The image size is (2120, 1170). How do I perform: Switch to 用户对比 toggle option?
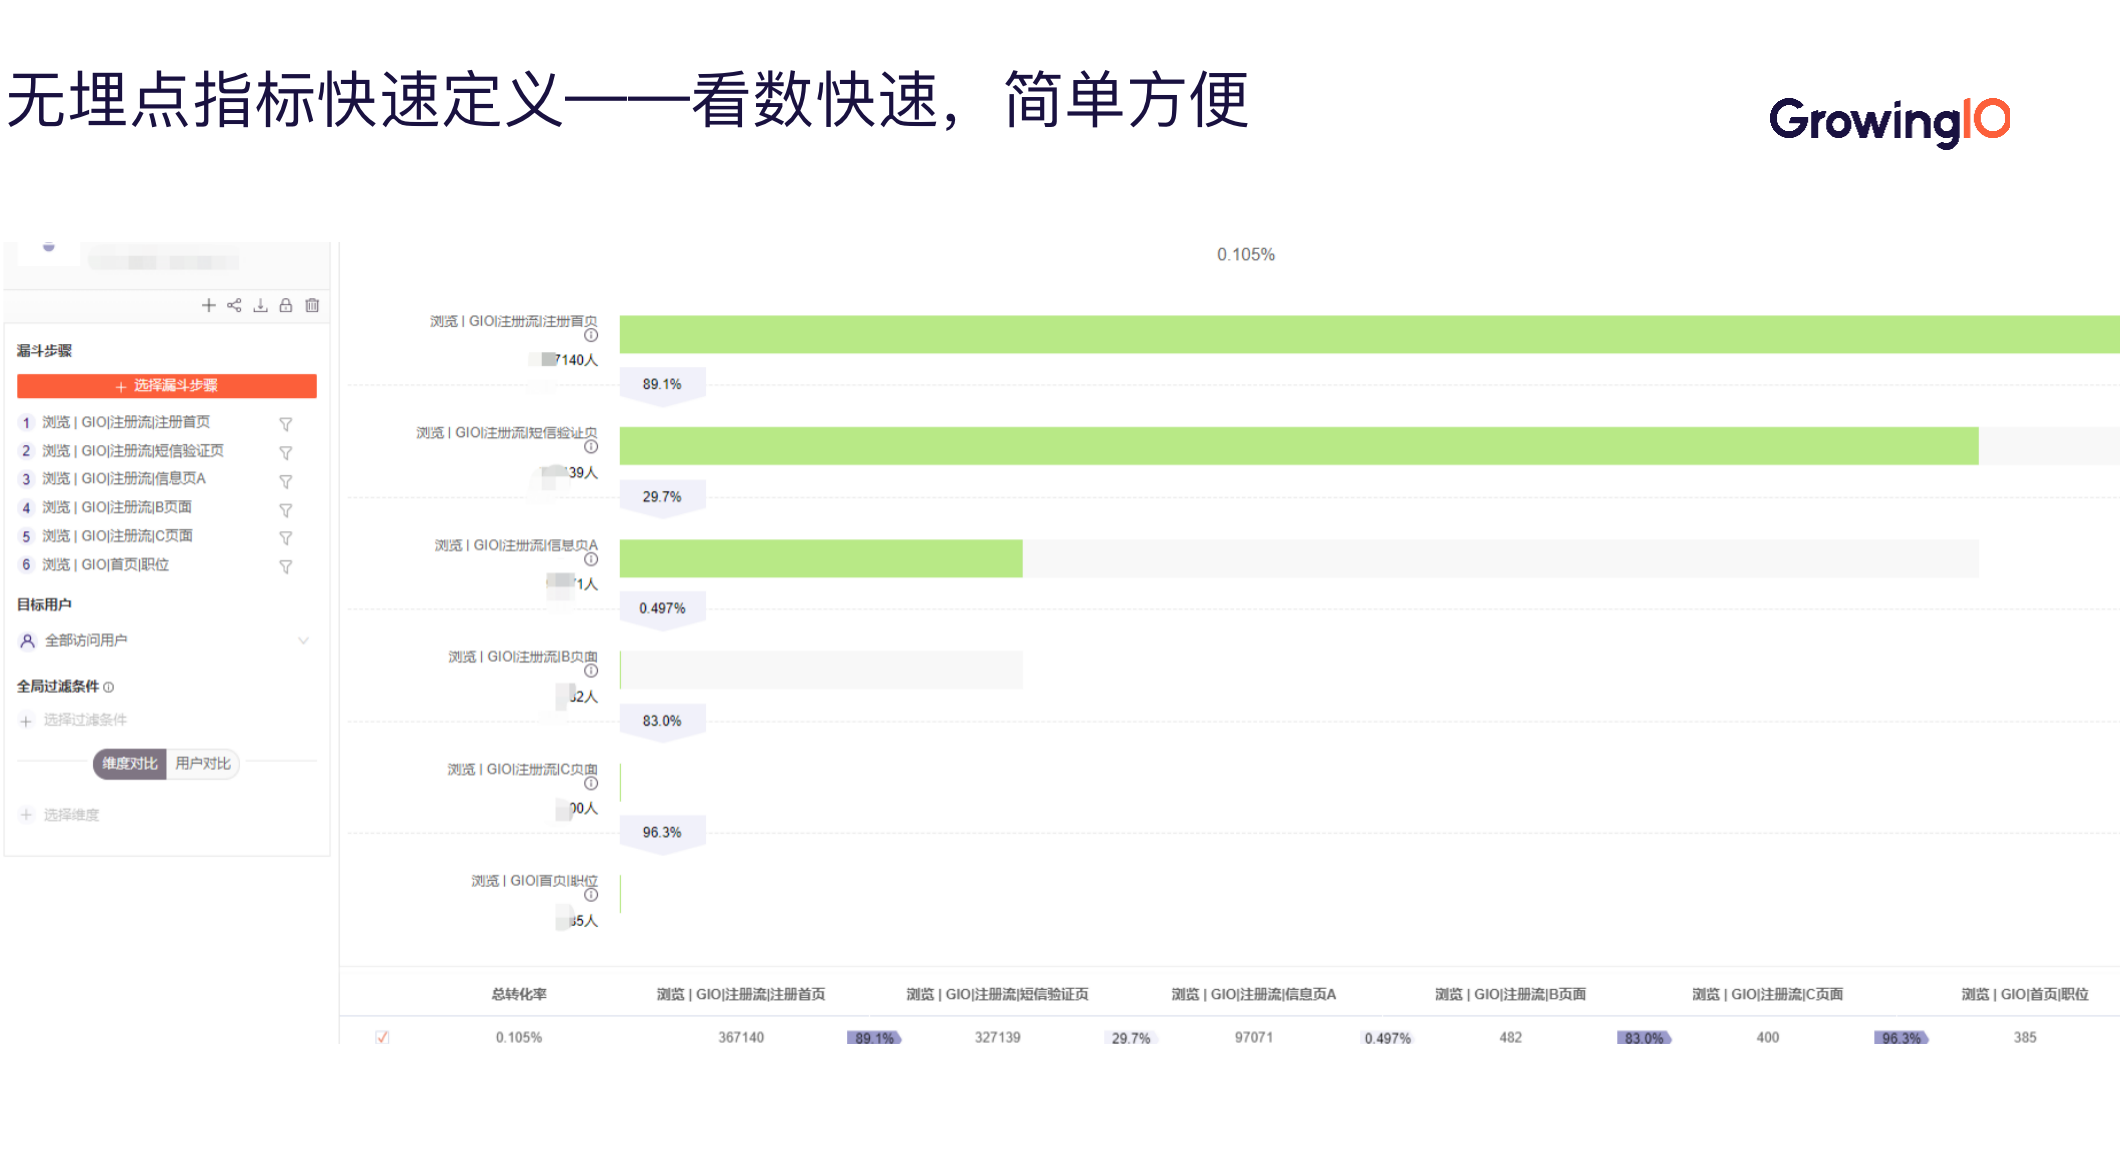(x=203, y=764)
